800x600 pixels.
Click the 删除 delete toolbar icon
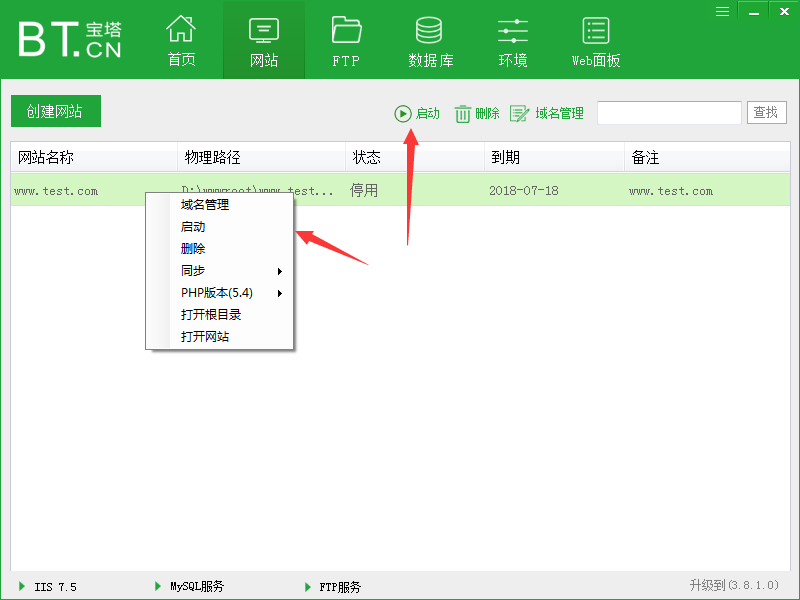pos(476,113)
